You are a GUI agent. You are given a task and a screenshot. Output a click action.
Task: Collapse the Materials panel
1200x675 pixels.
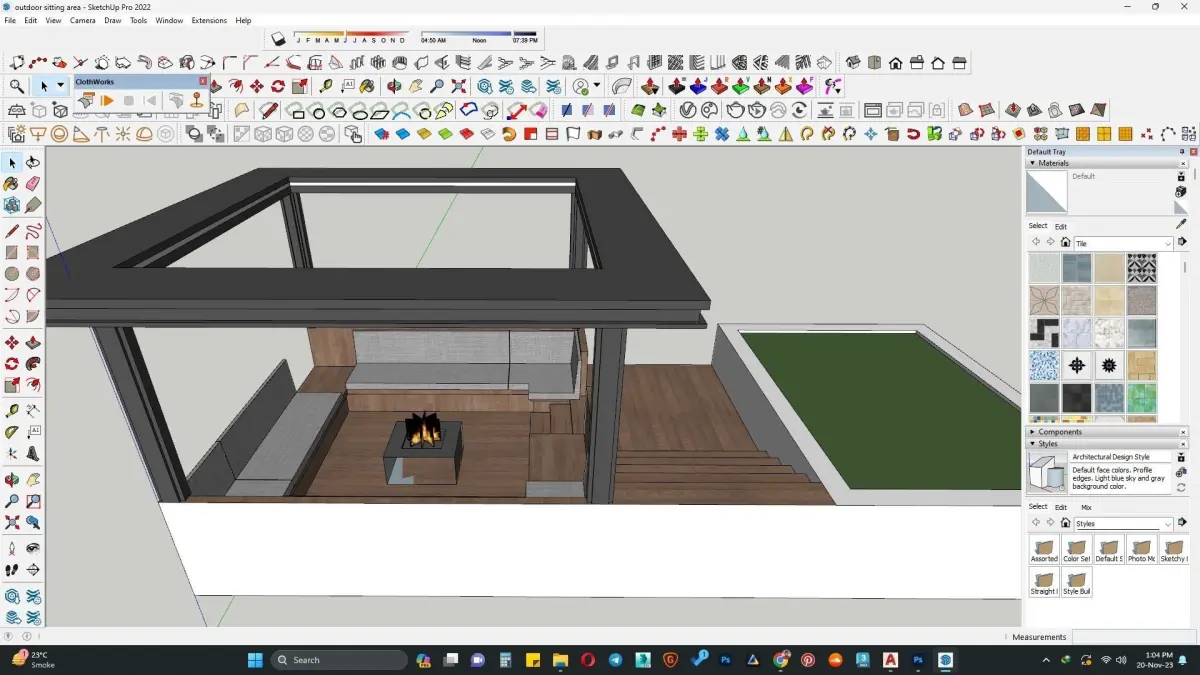[x=1033, y=163]
